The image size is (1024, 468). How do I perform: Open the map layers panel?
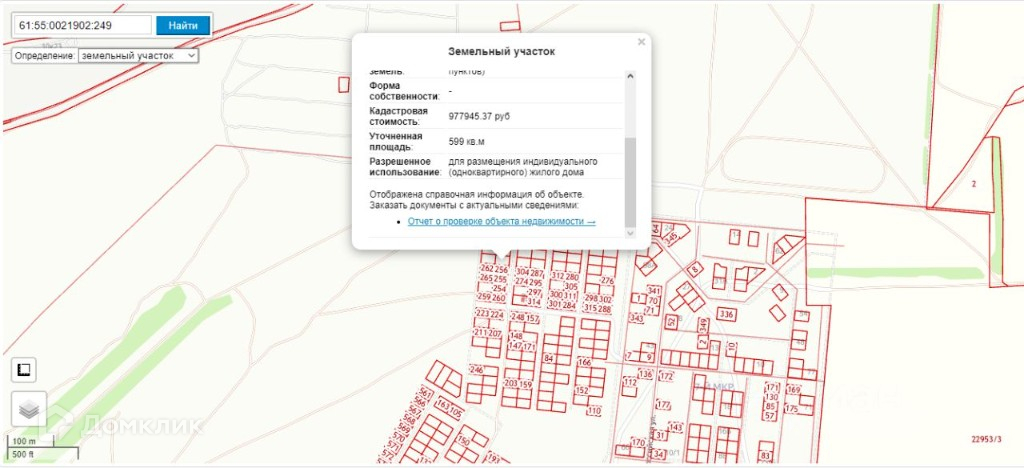(29, 409)
